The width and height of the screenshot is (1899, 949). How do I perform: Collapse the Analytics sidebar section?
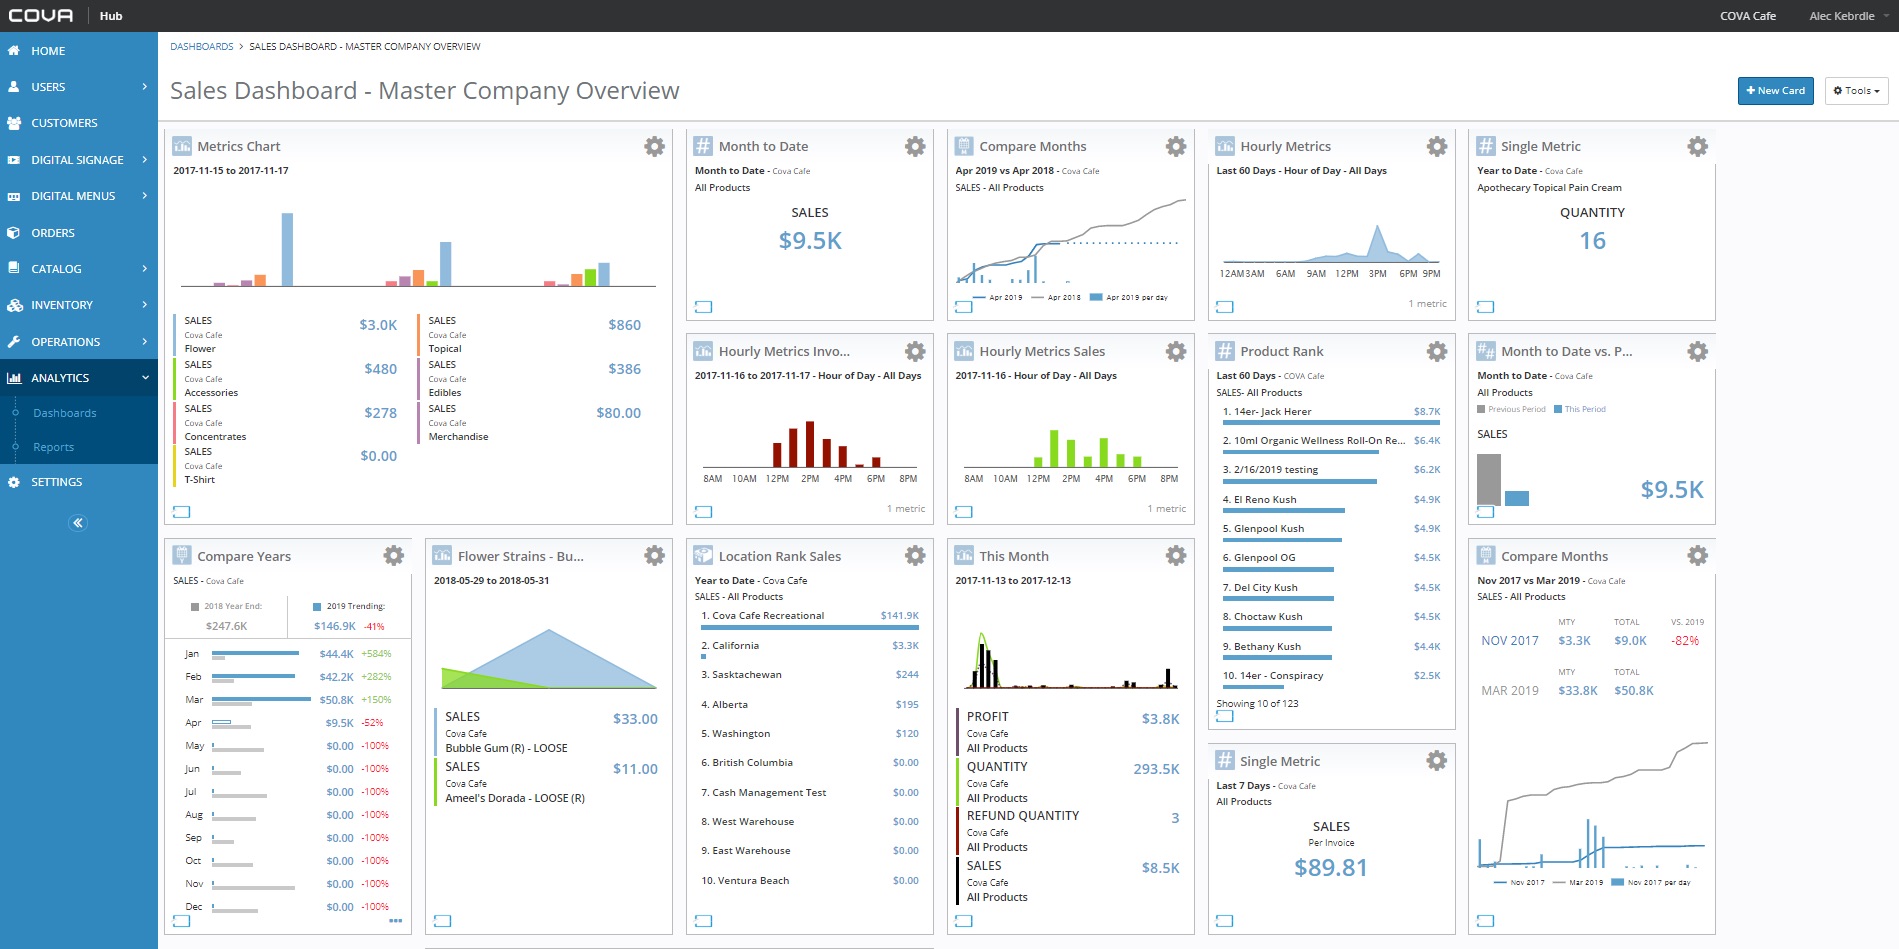pos(78,378)
